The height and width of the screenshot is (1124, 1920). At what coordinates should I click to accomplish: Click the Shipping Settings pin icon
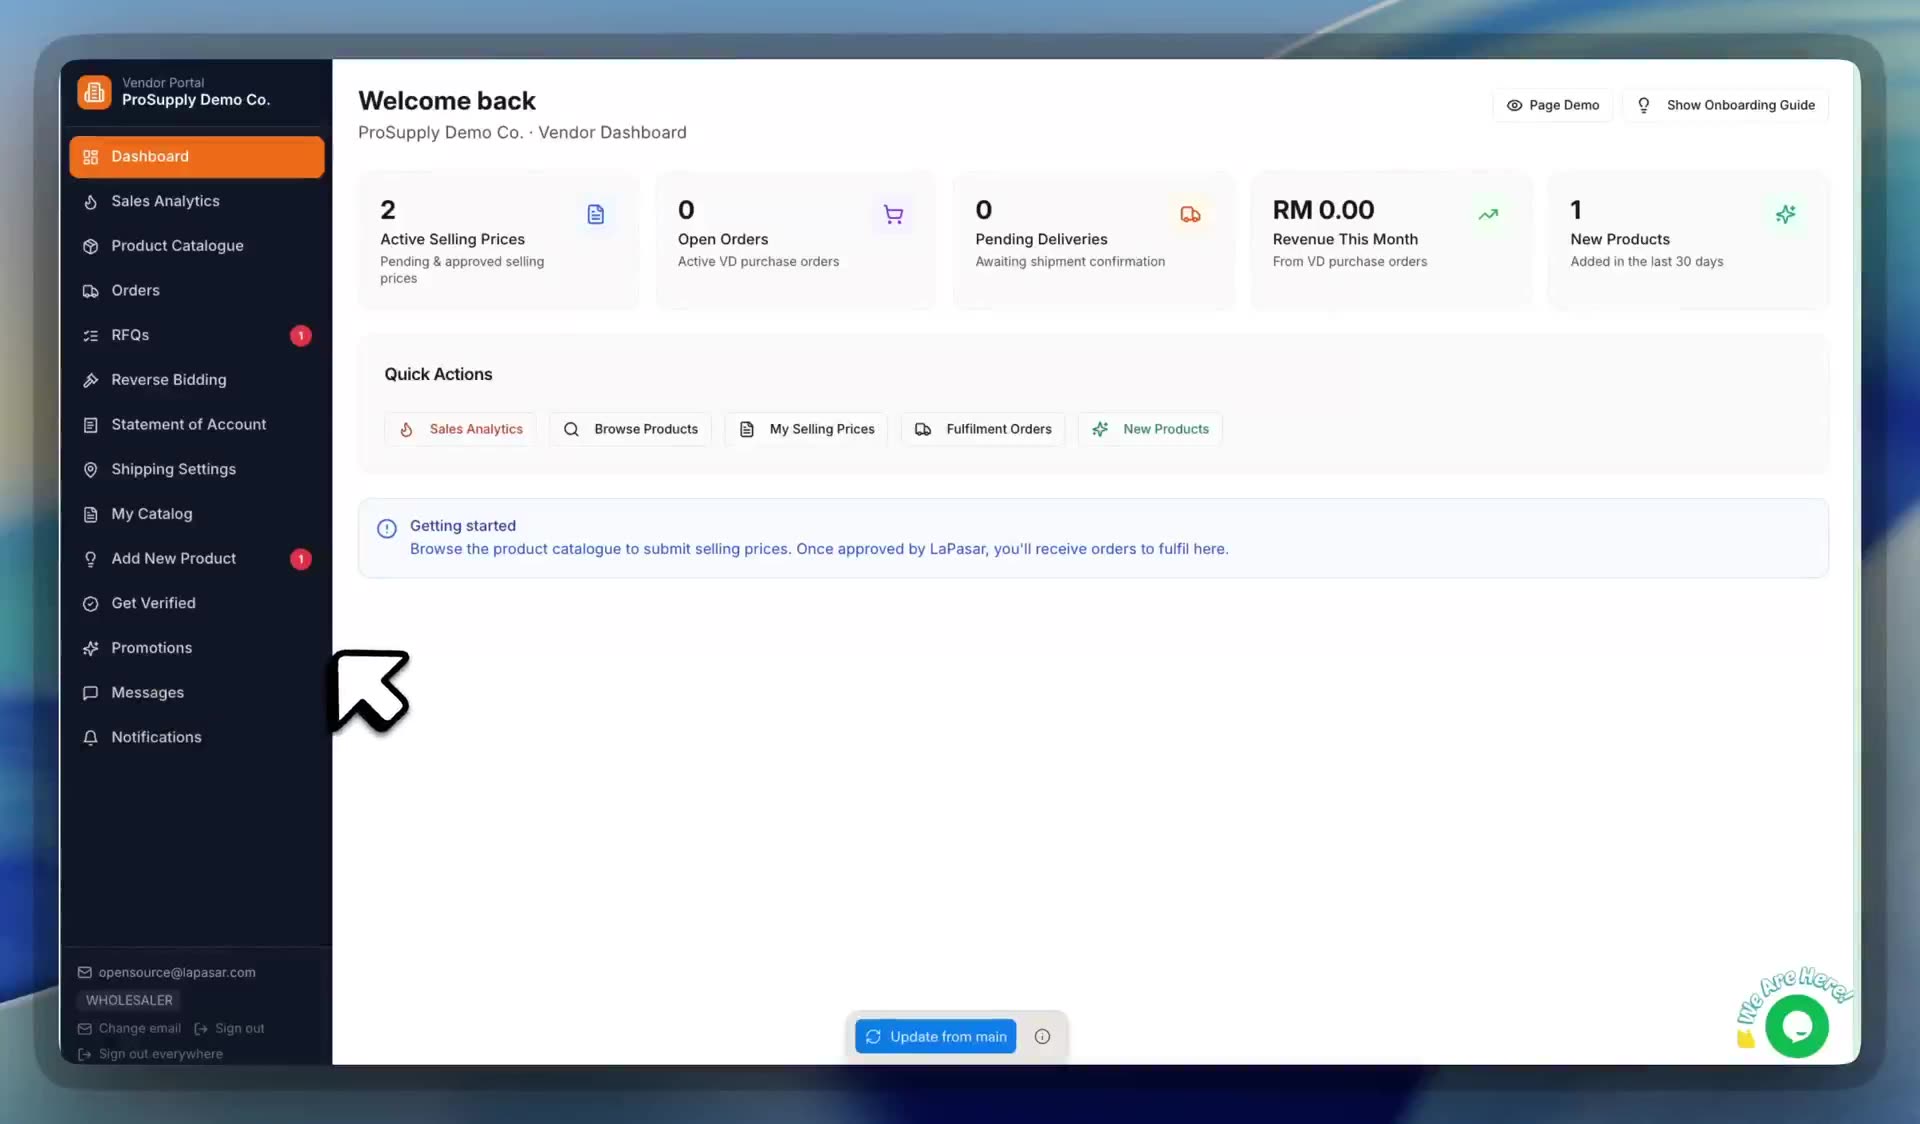point(90,470)
